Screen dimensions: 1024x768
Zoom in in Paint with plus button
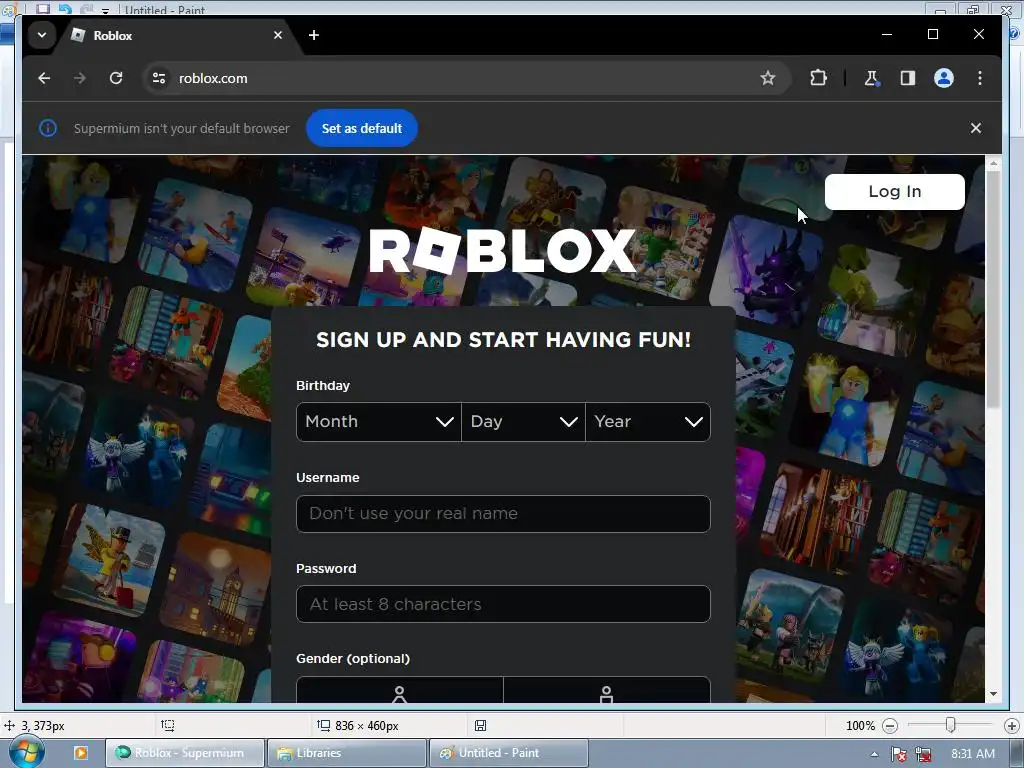pos(1012,726)
